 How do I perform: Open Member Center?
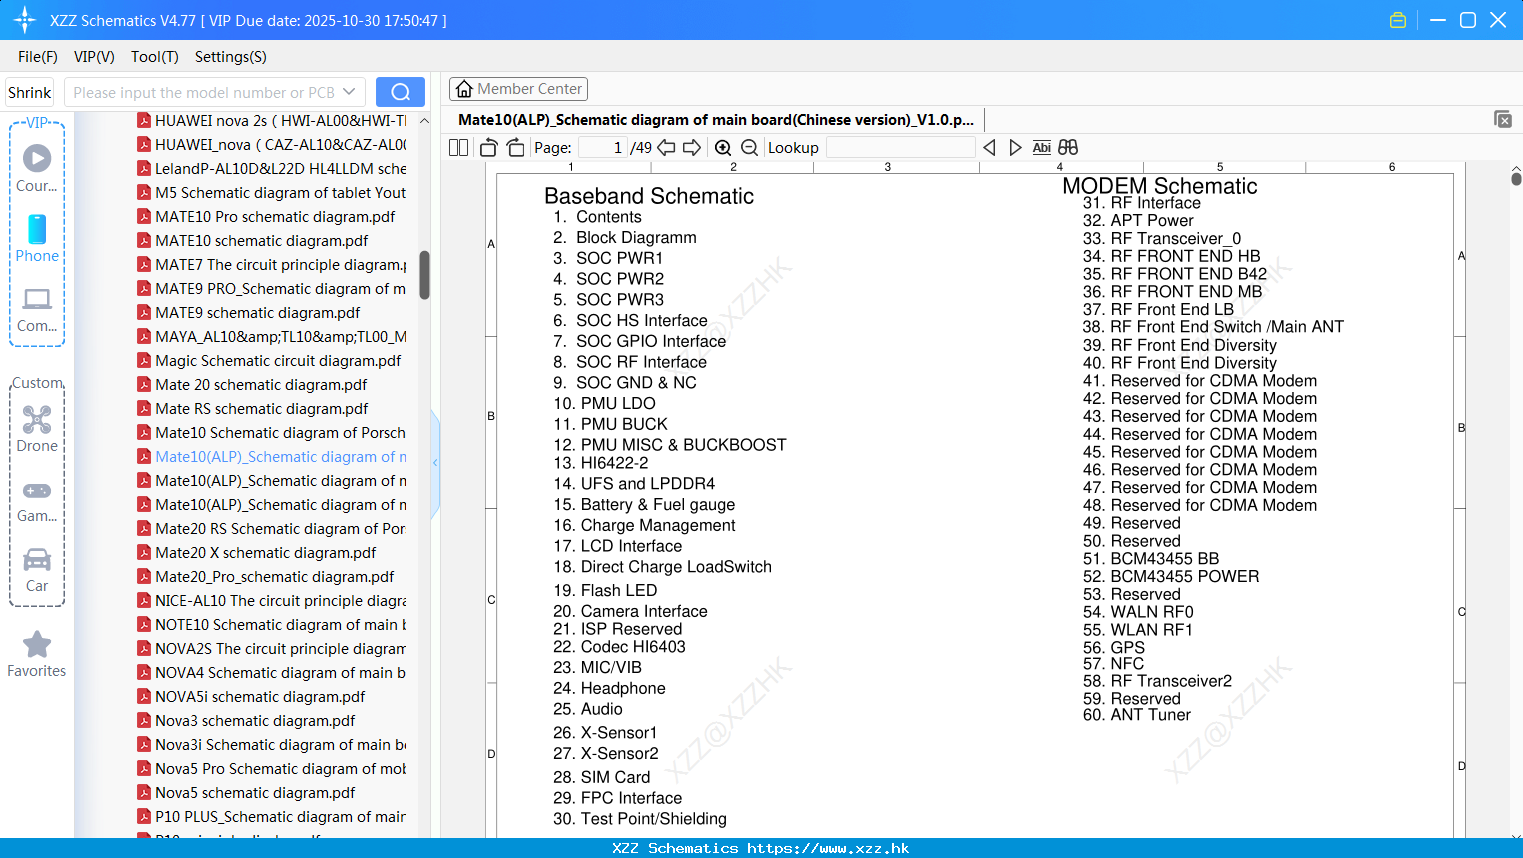(518, 89)
